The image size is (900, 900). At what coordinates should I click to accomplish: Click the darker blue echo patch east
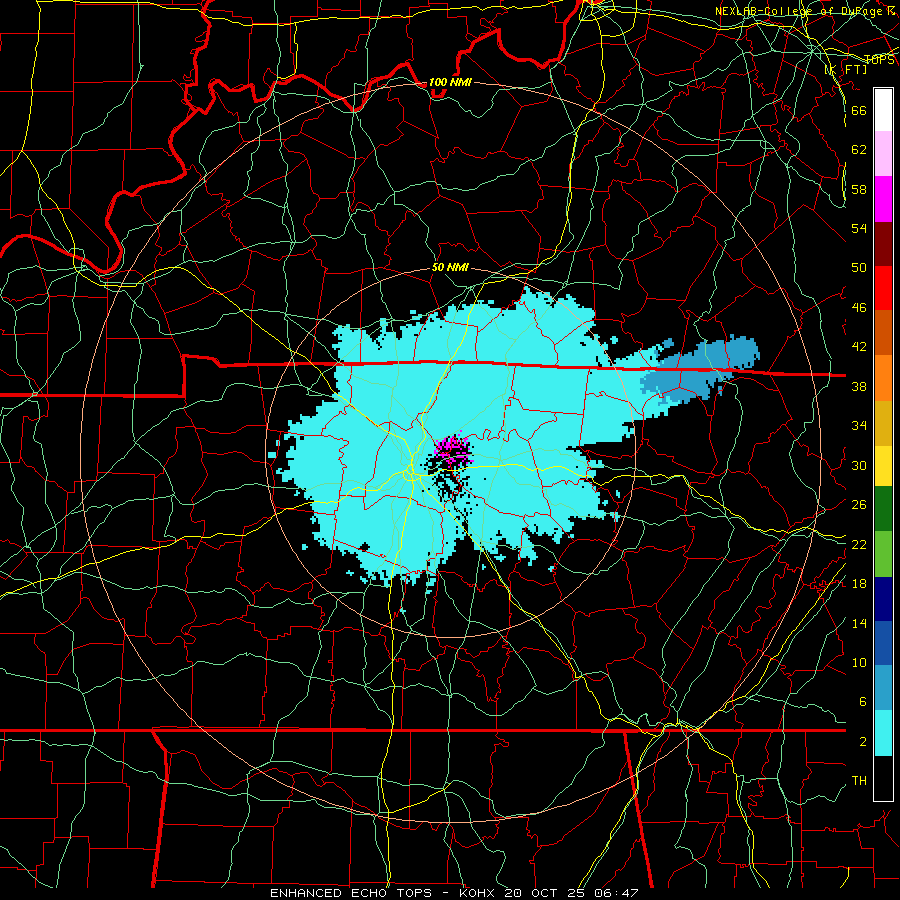click(x=701, y=368)
